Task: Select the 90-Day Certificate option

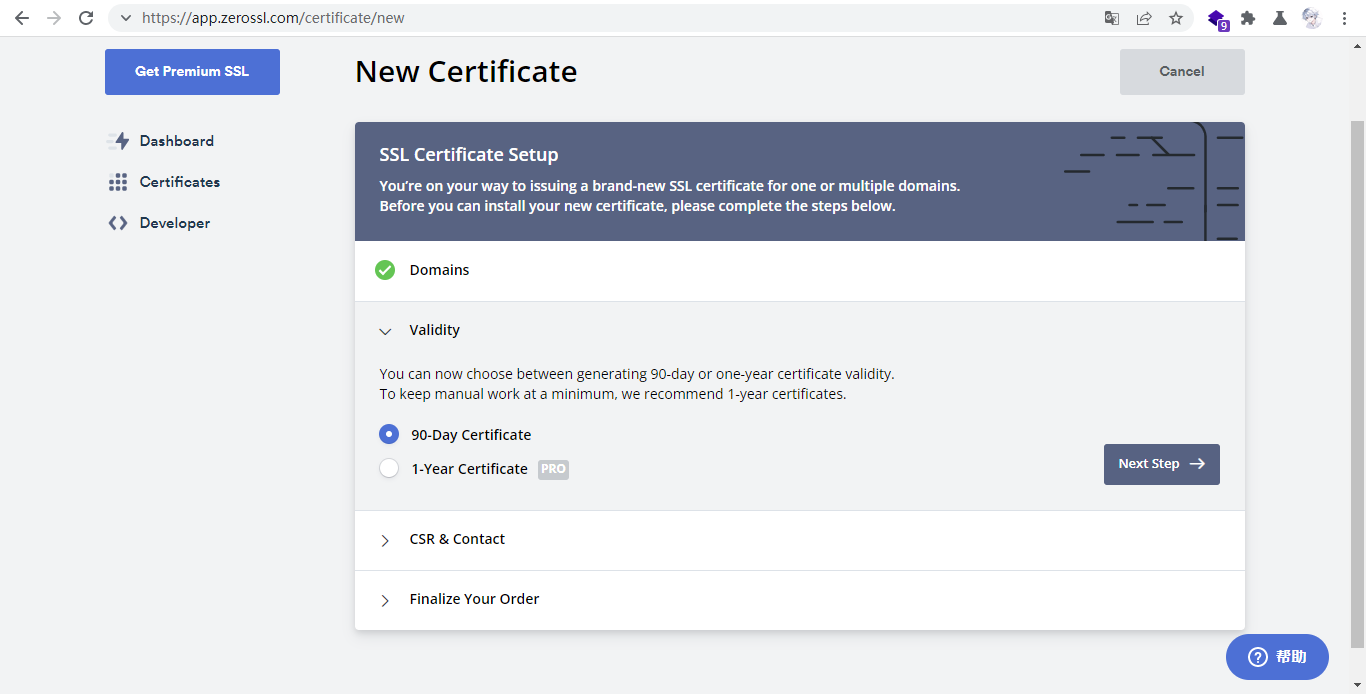Action: (x=389, y=434)
